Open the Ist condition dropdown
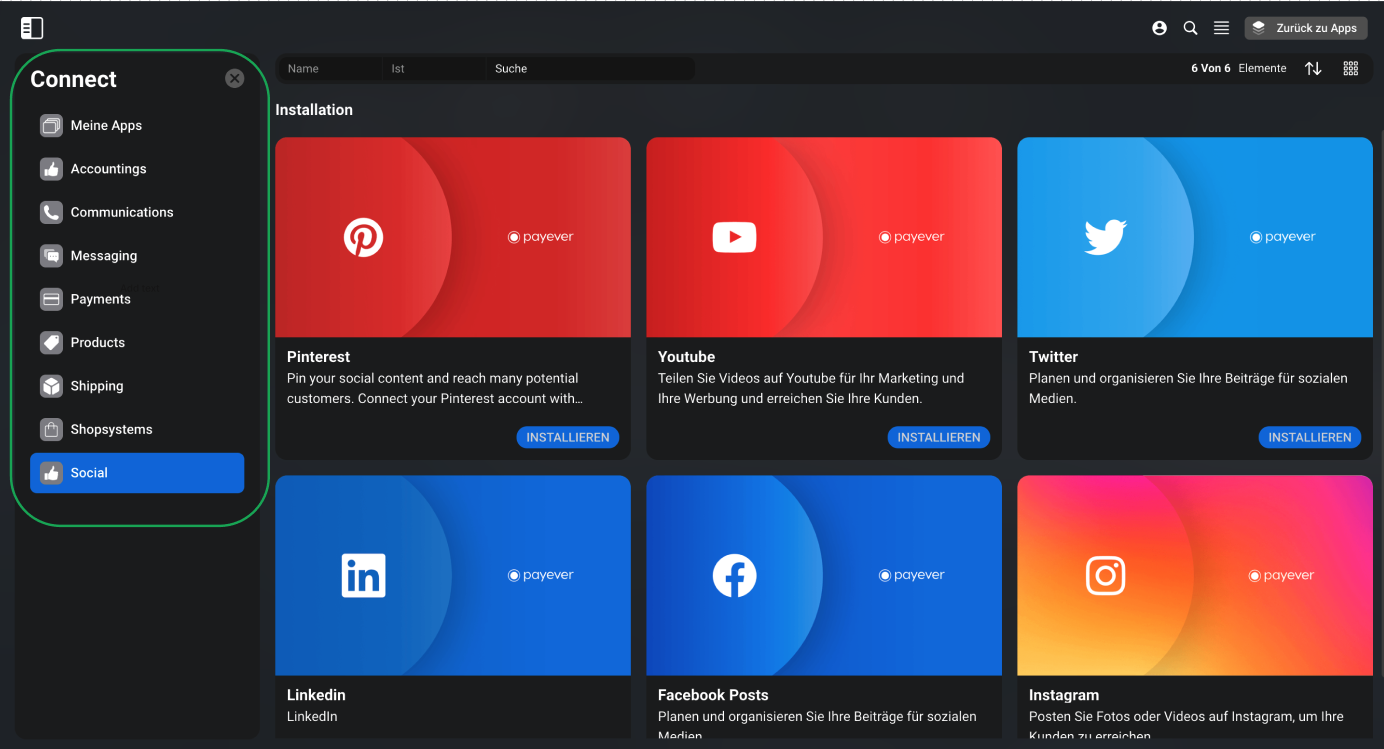Screen dimensions: 1384x749 (434, 69)
